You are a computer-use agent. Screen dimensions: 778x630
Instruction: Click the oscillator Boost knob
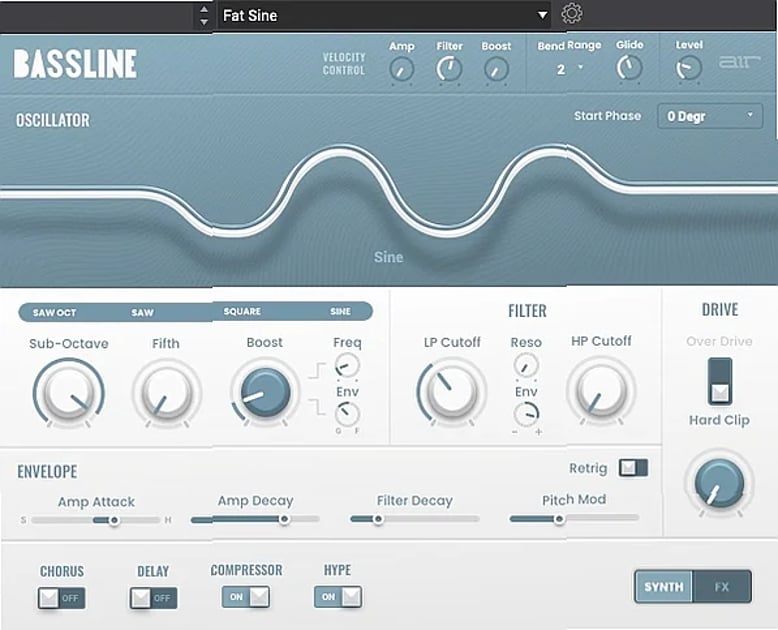[265, 392]
